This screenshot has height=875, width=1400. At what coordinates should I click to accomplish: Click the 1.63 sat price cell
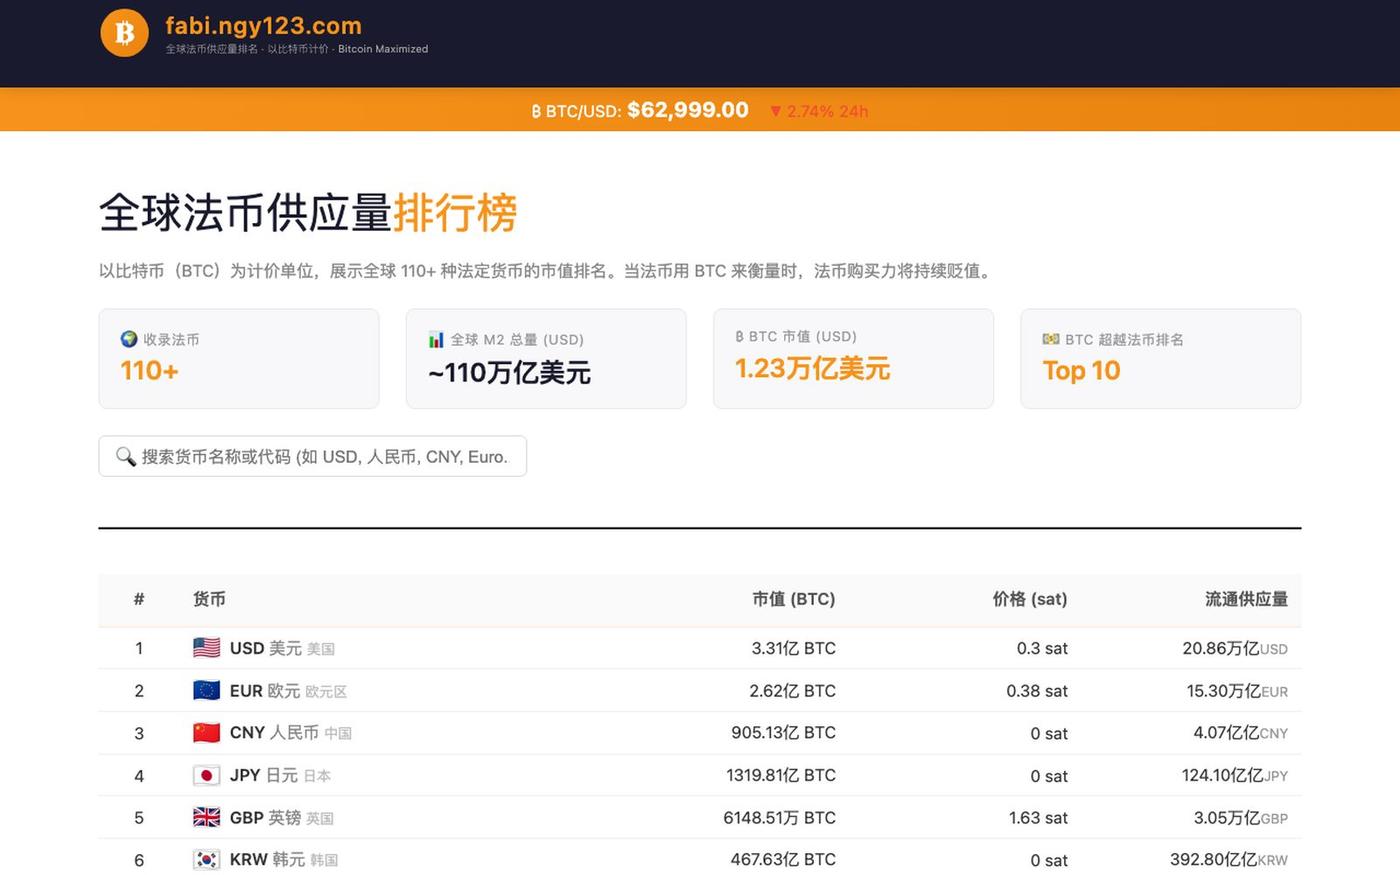[x=1038, y=818]
